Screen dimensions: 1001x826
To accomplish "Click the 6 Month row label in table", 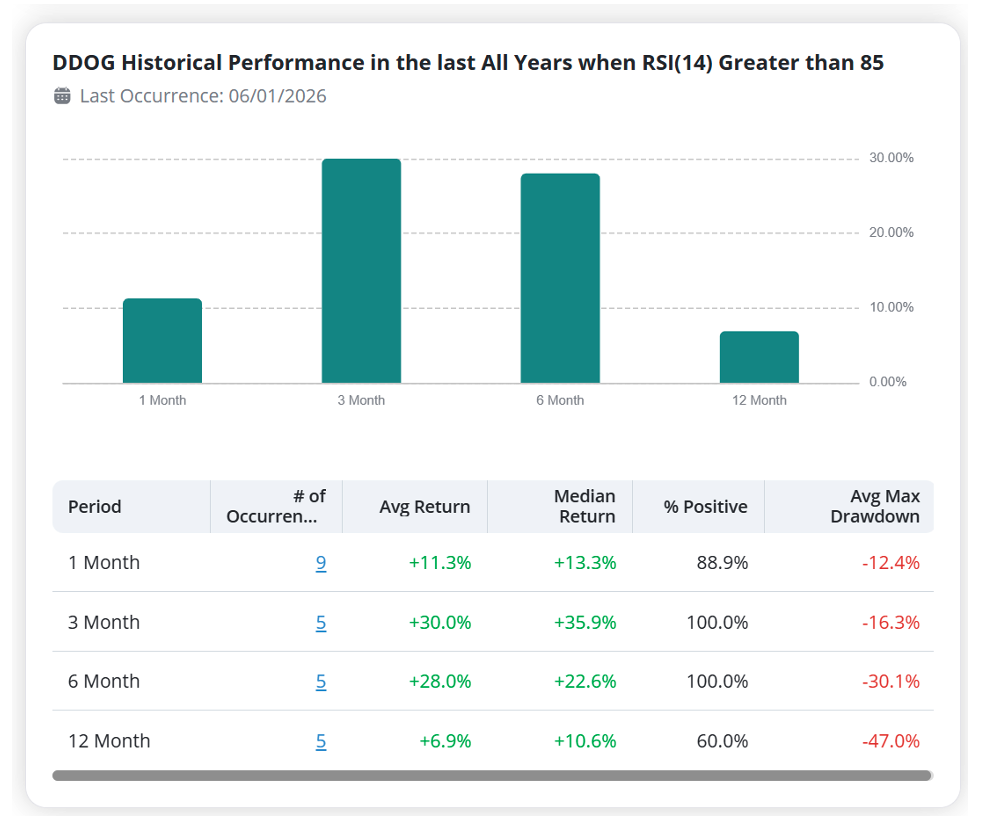I will coord(104,682).
